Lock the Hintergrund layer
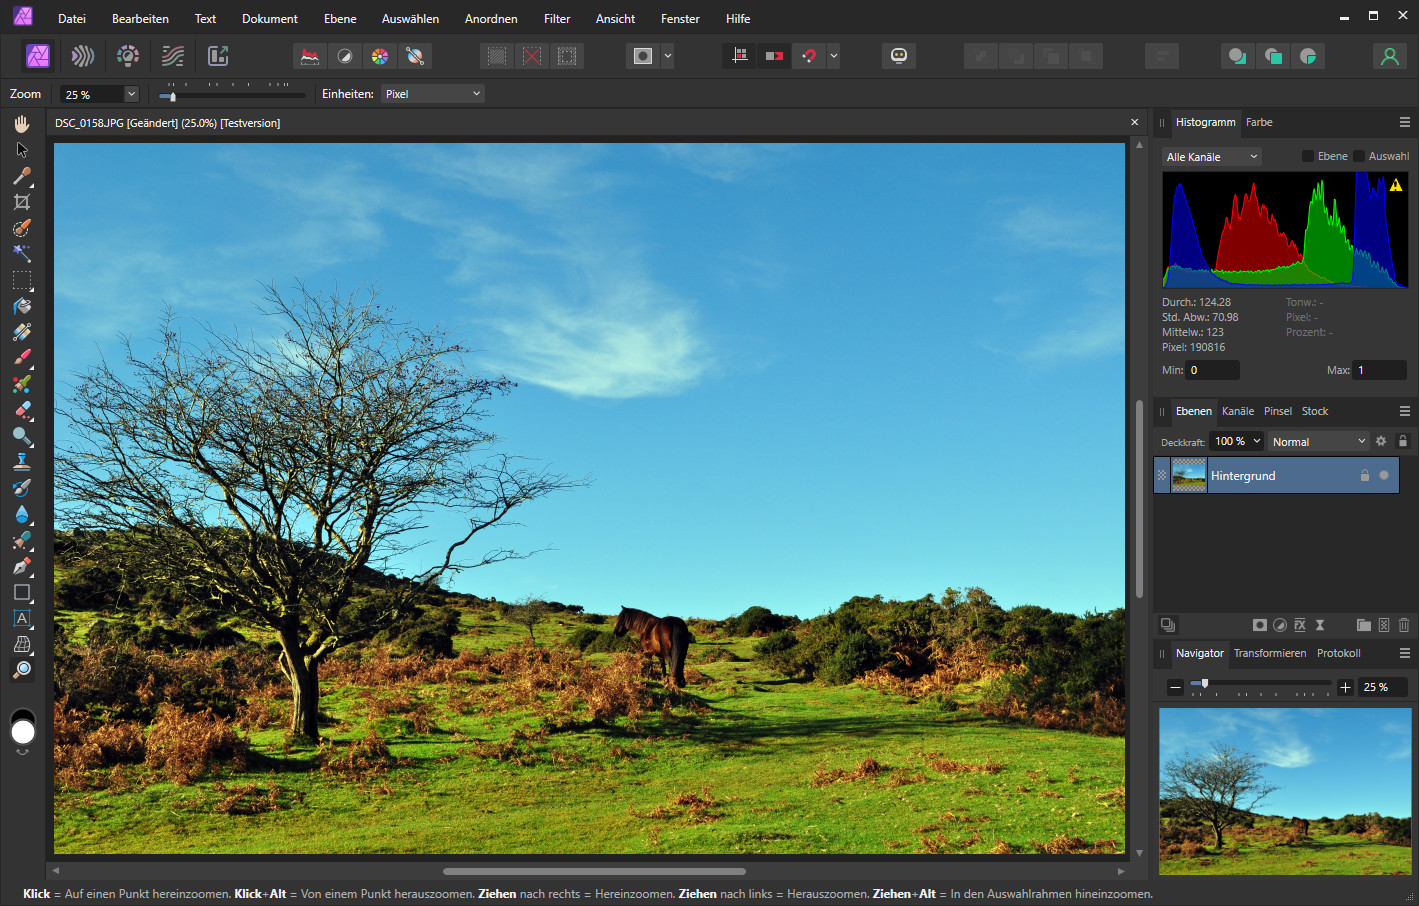1419x906 pixels. click(1365, 475)
